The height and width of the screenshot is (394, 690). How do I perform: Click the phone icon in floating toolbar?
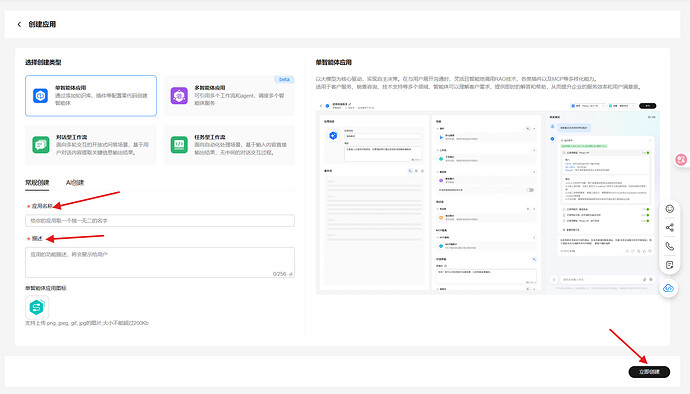coord(669,247)
